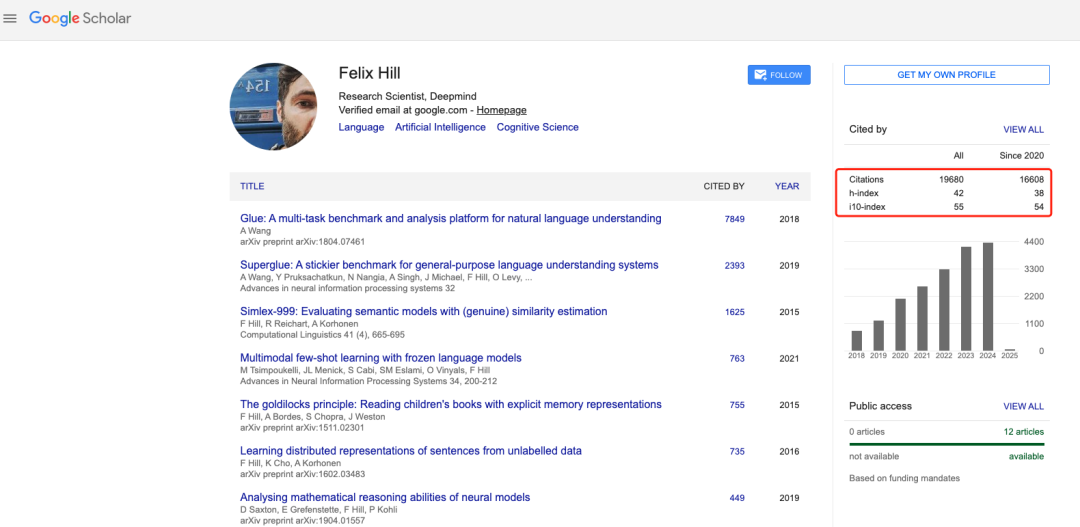The height and width of the screenshot is (527, 1080).
Task: Sort articles by Cited By header
Action: pos(724,186)
